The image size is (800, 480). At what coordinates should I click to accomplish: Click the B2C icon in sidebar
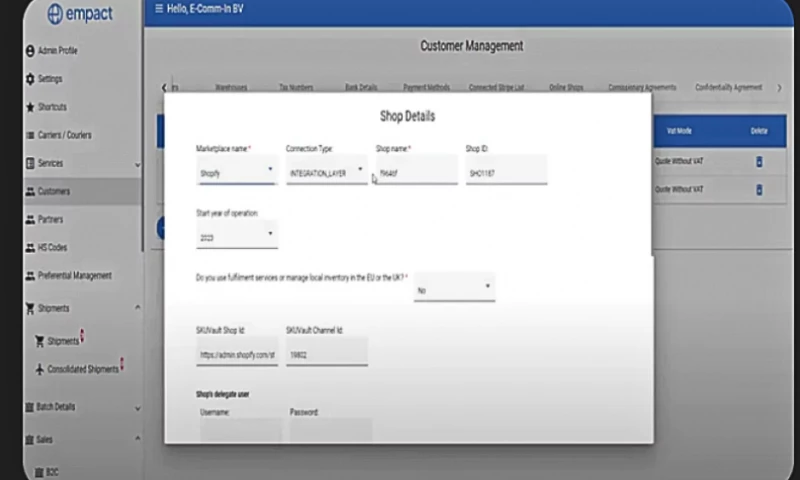(x=39, y=472)
